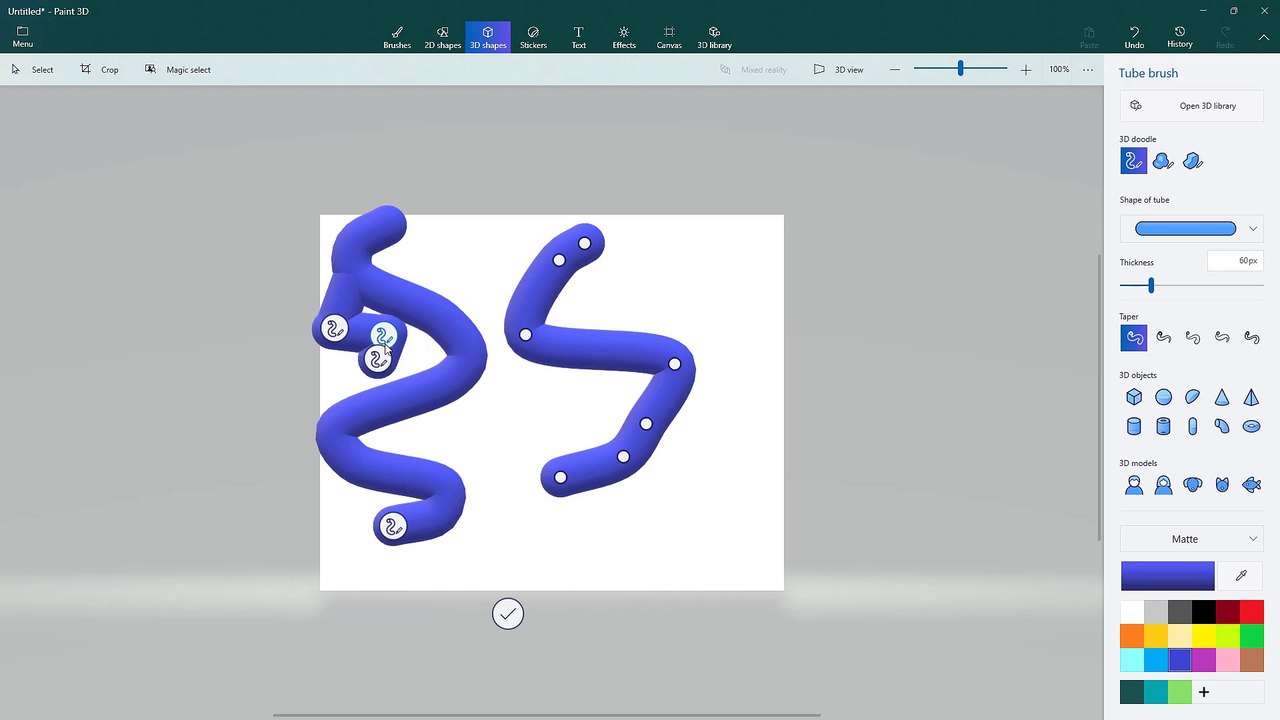Open the Matte material dropdown
The height and width of the screenshot is (720, 1280).
coord(1192,539)
